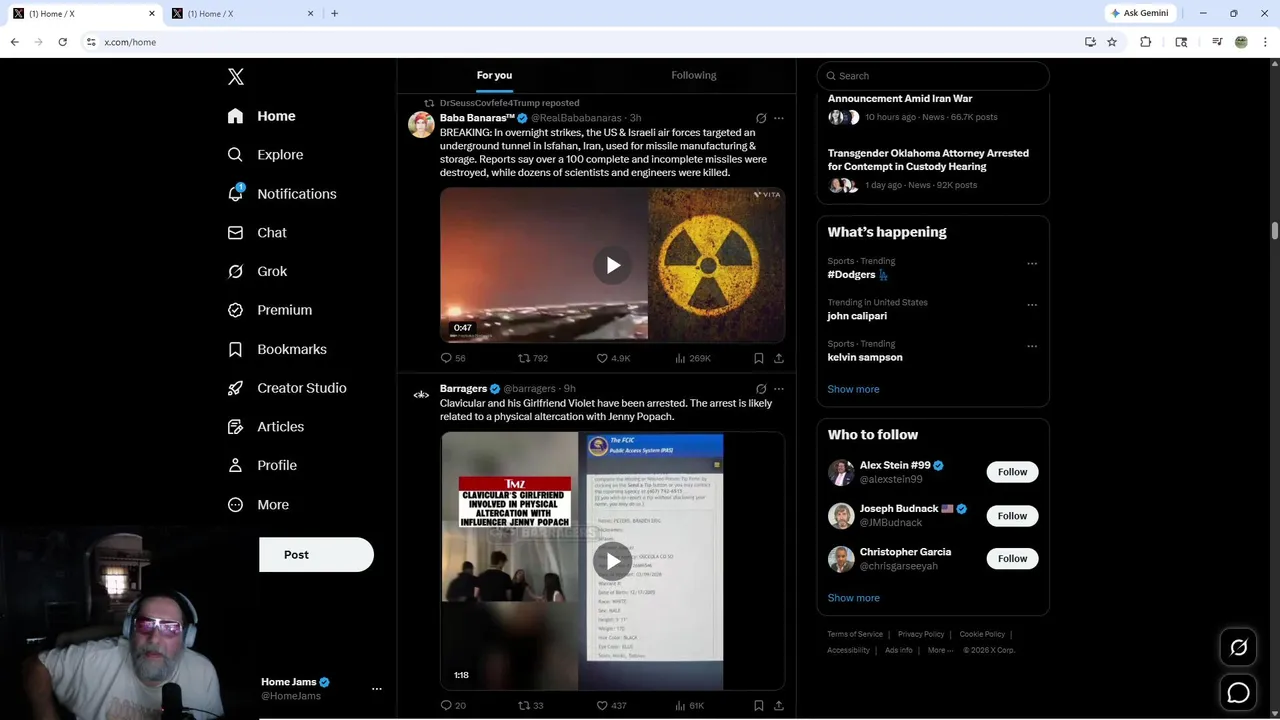
Task: Reply to the Baba Banaras post
Action: (x=453, y=358)
